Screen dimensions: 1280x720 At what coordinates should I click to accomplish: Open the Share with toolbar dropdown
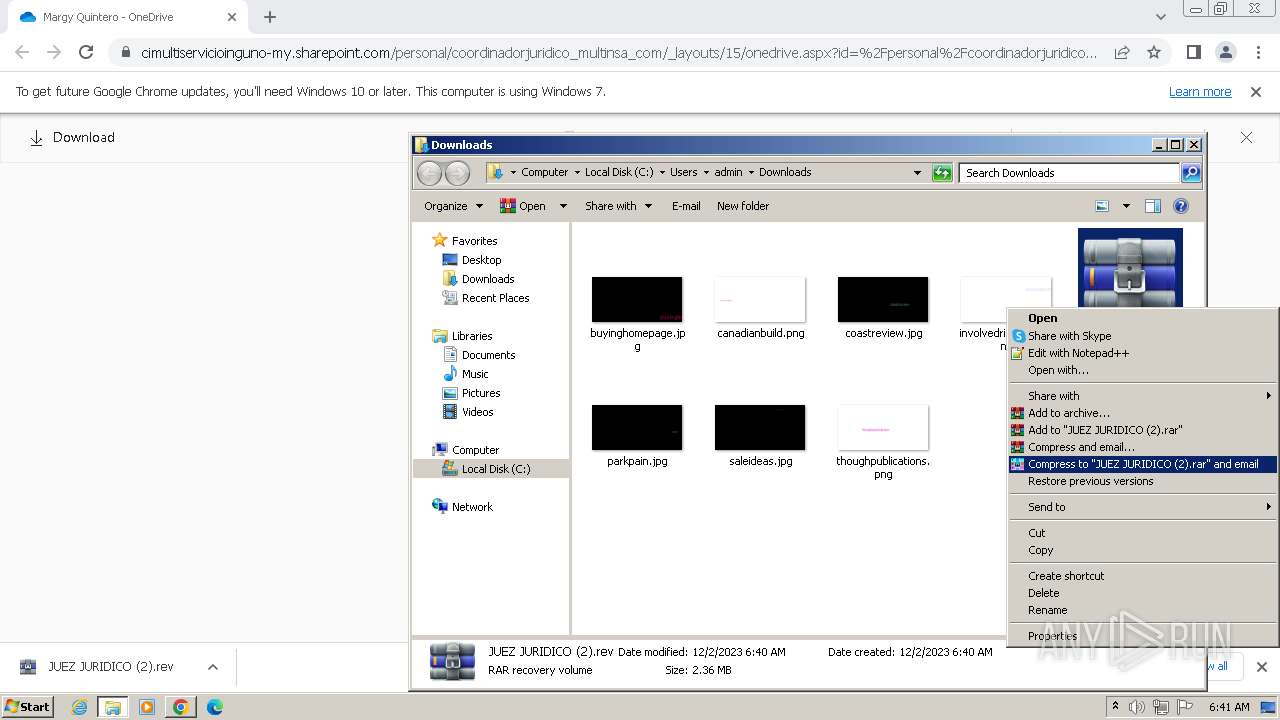coord(618,206)
